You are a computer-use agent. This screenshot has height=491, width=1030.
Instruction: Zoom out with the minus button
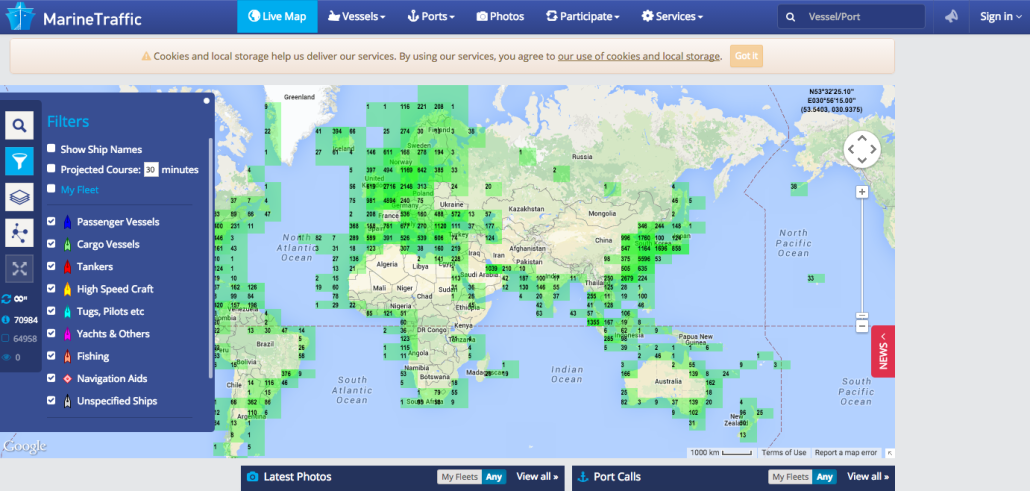[x=862, y=327]
